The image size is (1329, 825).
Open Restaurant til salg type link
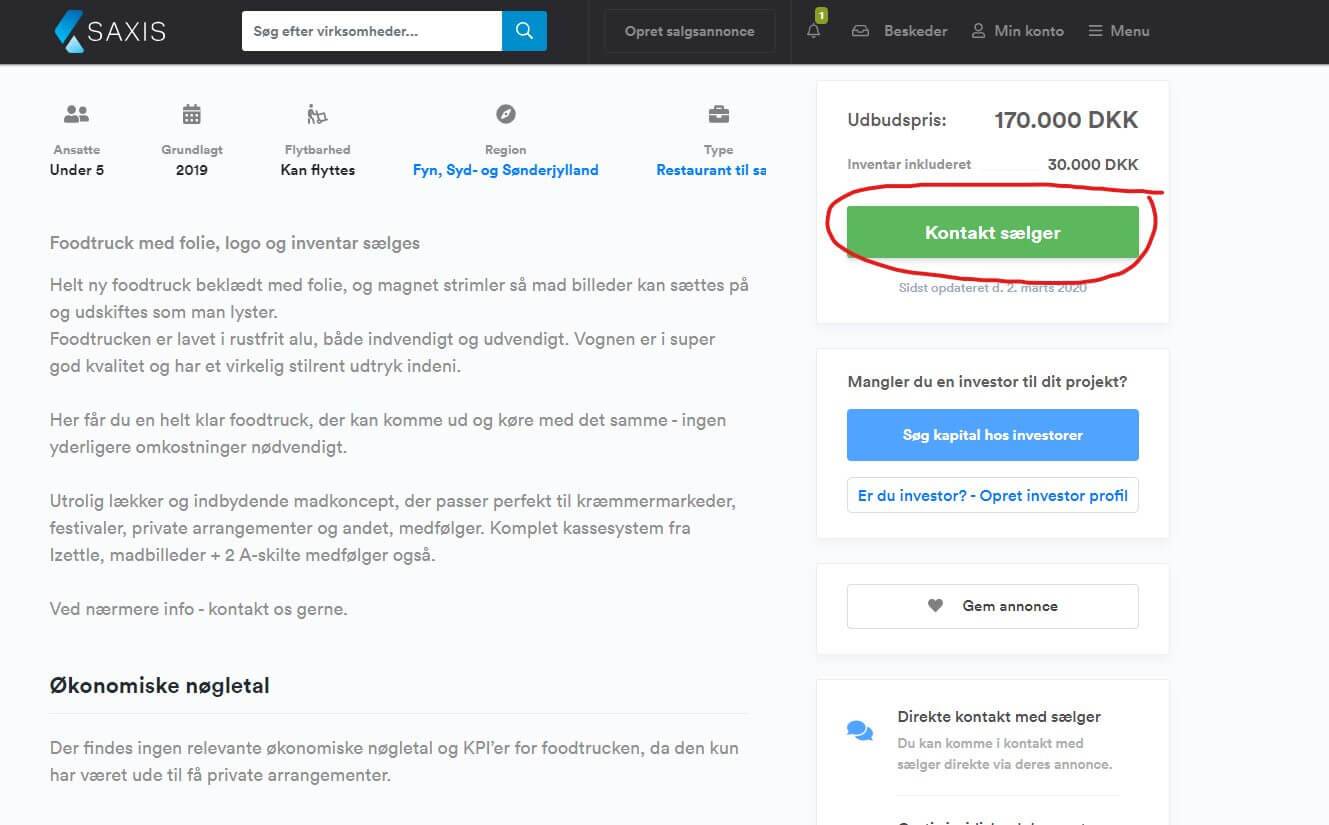tap(711, 170)
